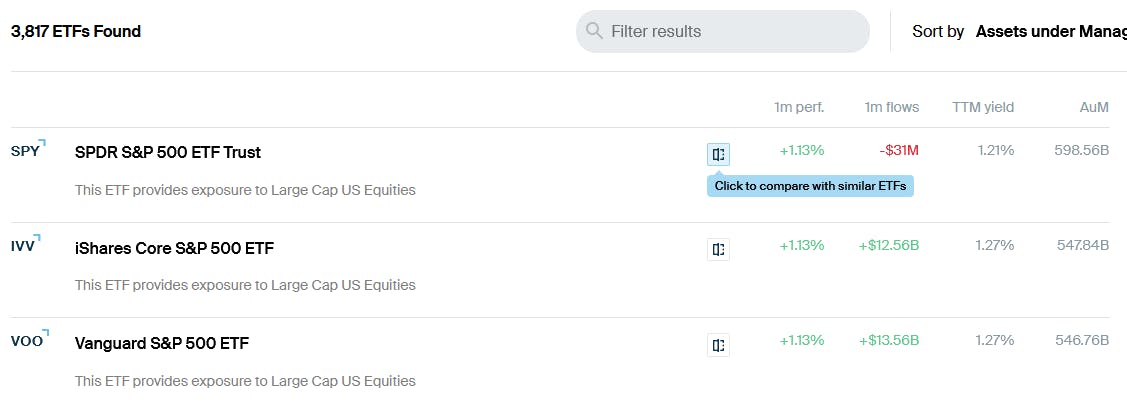Screen dimensions: 1127x407
Task: Click the magnifier icon in the filter box
Action: 595,31
